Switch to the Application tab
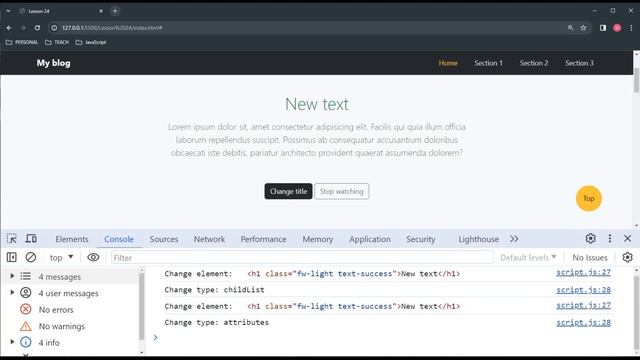The height and width of the screenshot is (360, 640). [x=370, y=239]
